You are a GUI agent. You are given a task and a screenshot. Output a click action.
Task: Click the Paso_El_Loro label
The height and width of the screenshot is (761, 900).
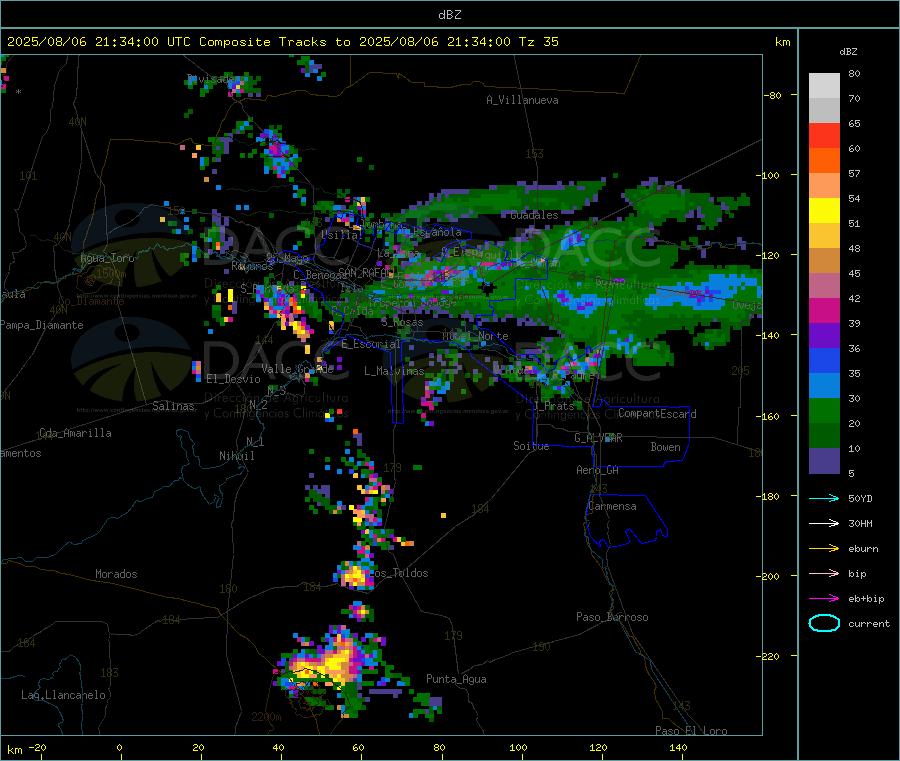coord(691,731)
